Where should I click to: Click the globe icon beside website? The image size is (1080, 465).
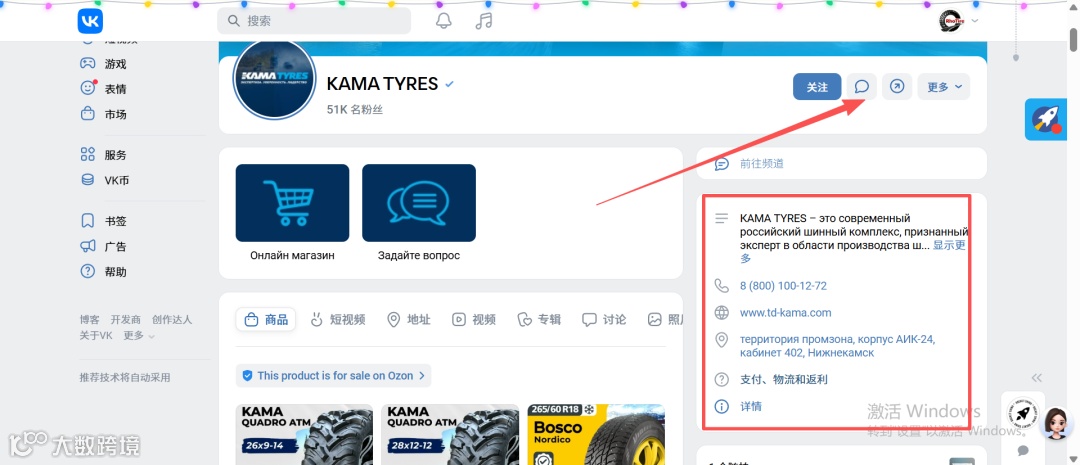coord(721,313)
